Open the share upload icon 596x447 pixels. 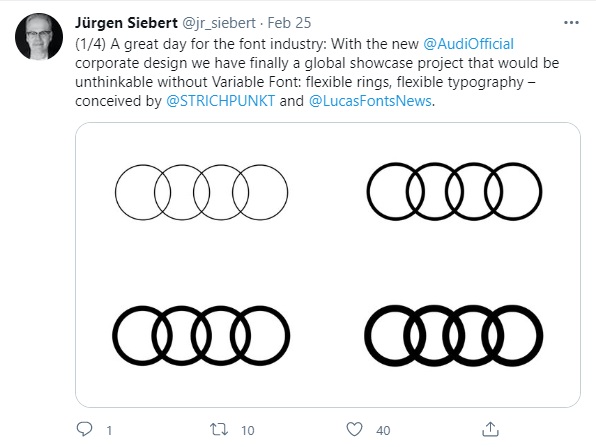[490, 429]
